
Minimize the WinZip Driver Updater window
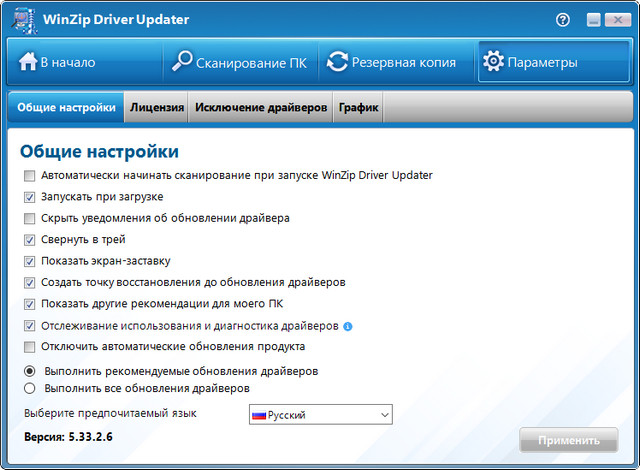click(593, 20)
